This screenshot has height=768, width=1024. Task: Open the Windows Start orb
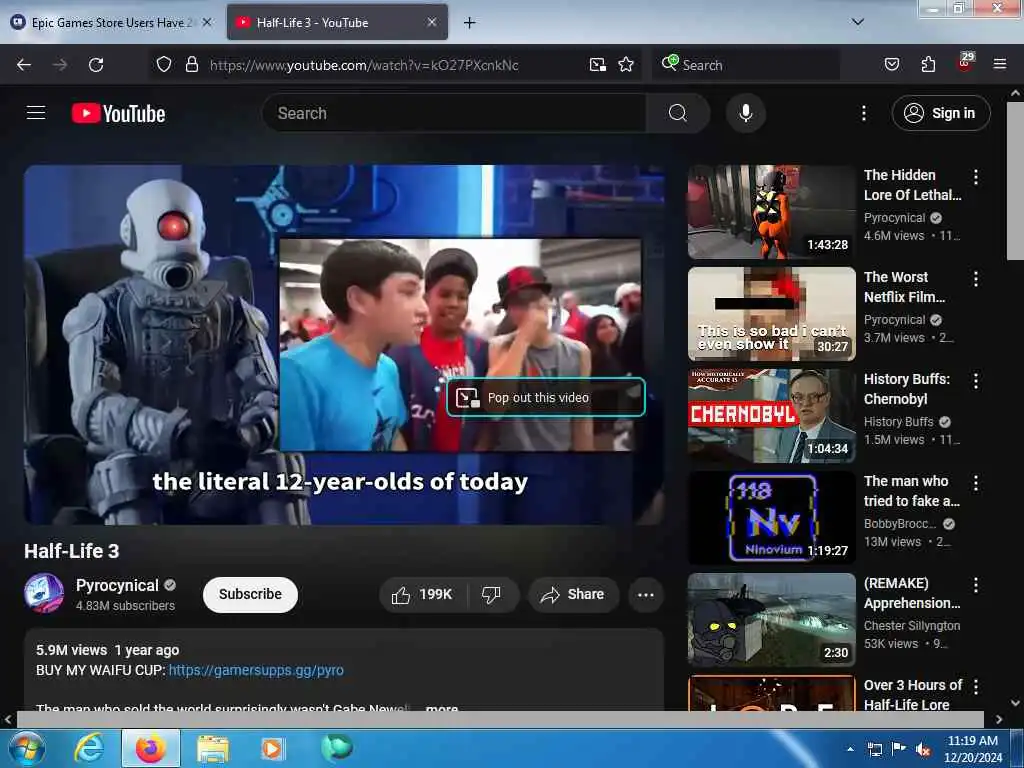pos(25,748)
